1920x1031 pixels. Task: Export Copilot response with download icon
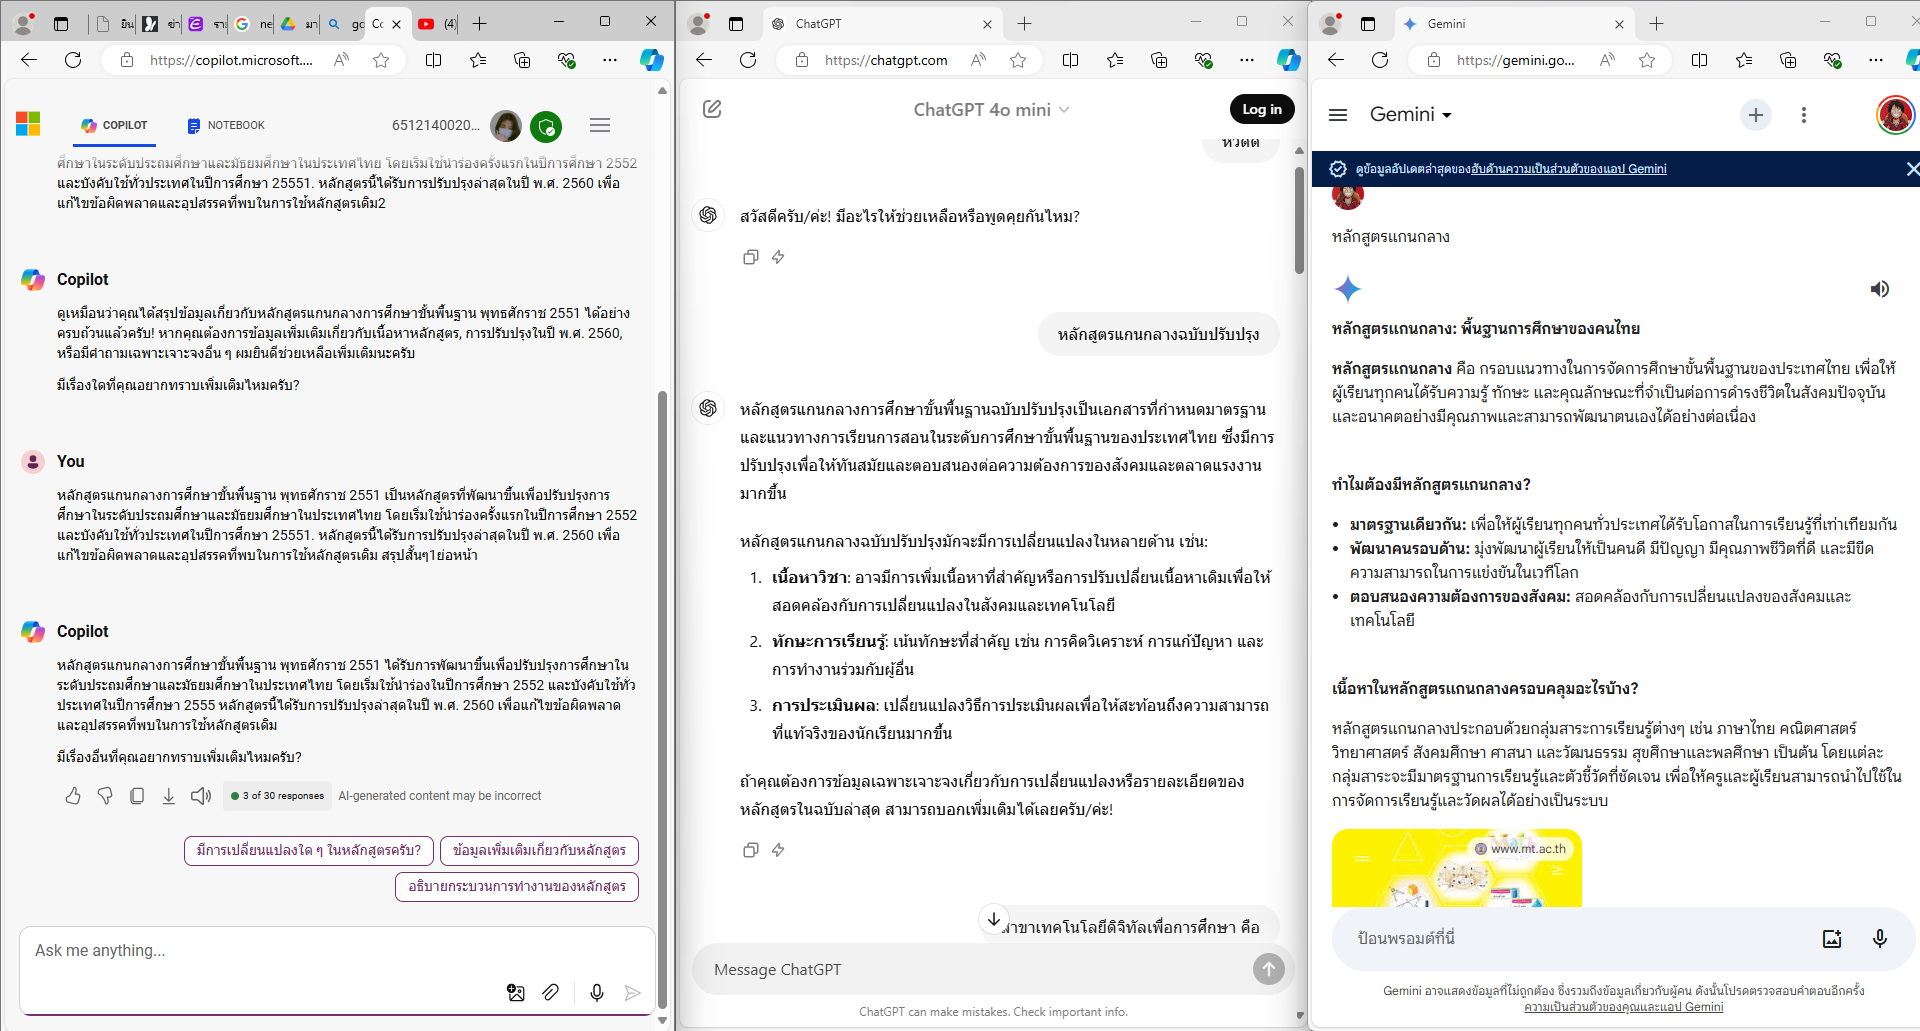pyautogui.click(x=169, y=796)
